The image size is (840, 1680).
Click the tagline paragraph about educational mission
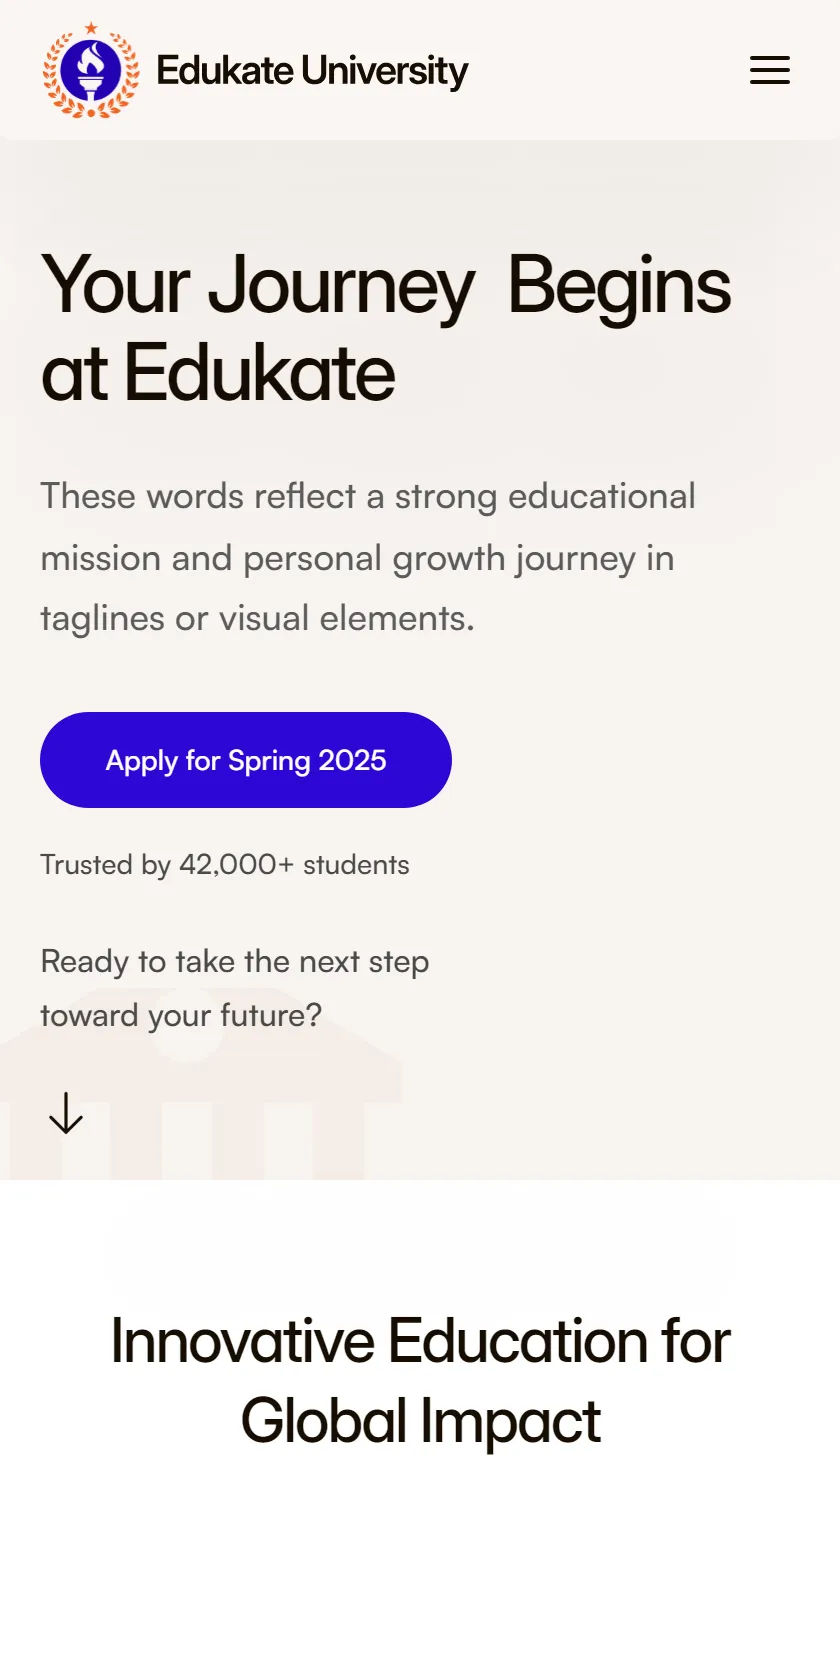pos(368,558)
